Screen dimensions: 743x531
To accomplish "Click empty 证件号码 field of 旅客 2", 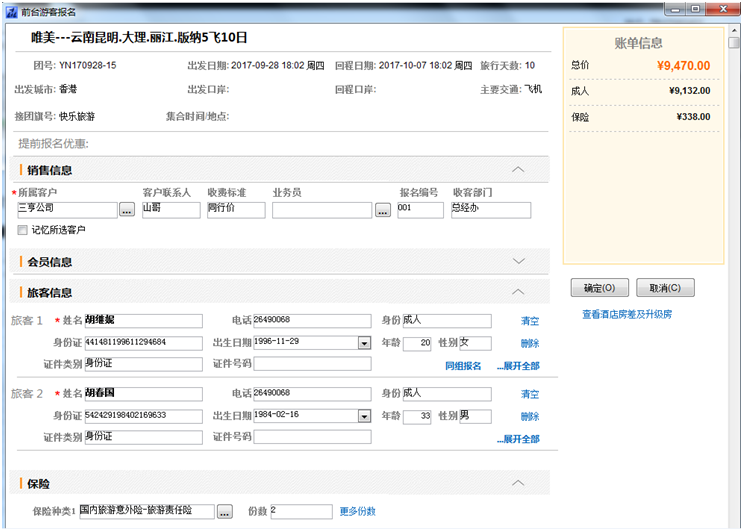I will click(312, 437).
